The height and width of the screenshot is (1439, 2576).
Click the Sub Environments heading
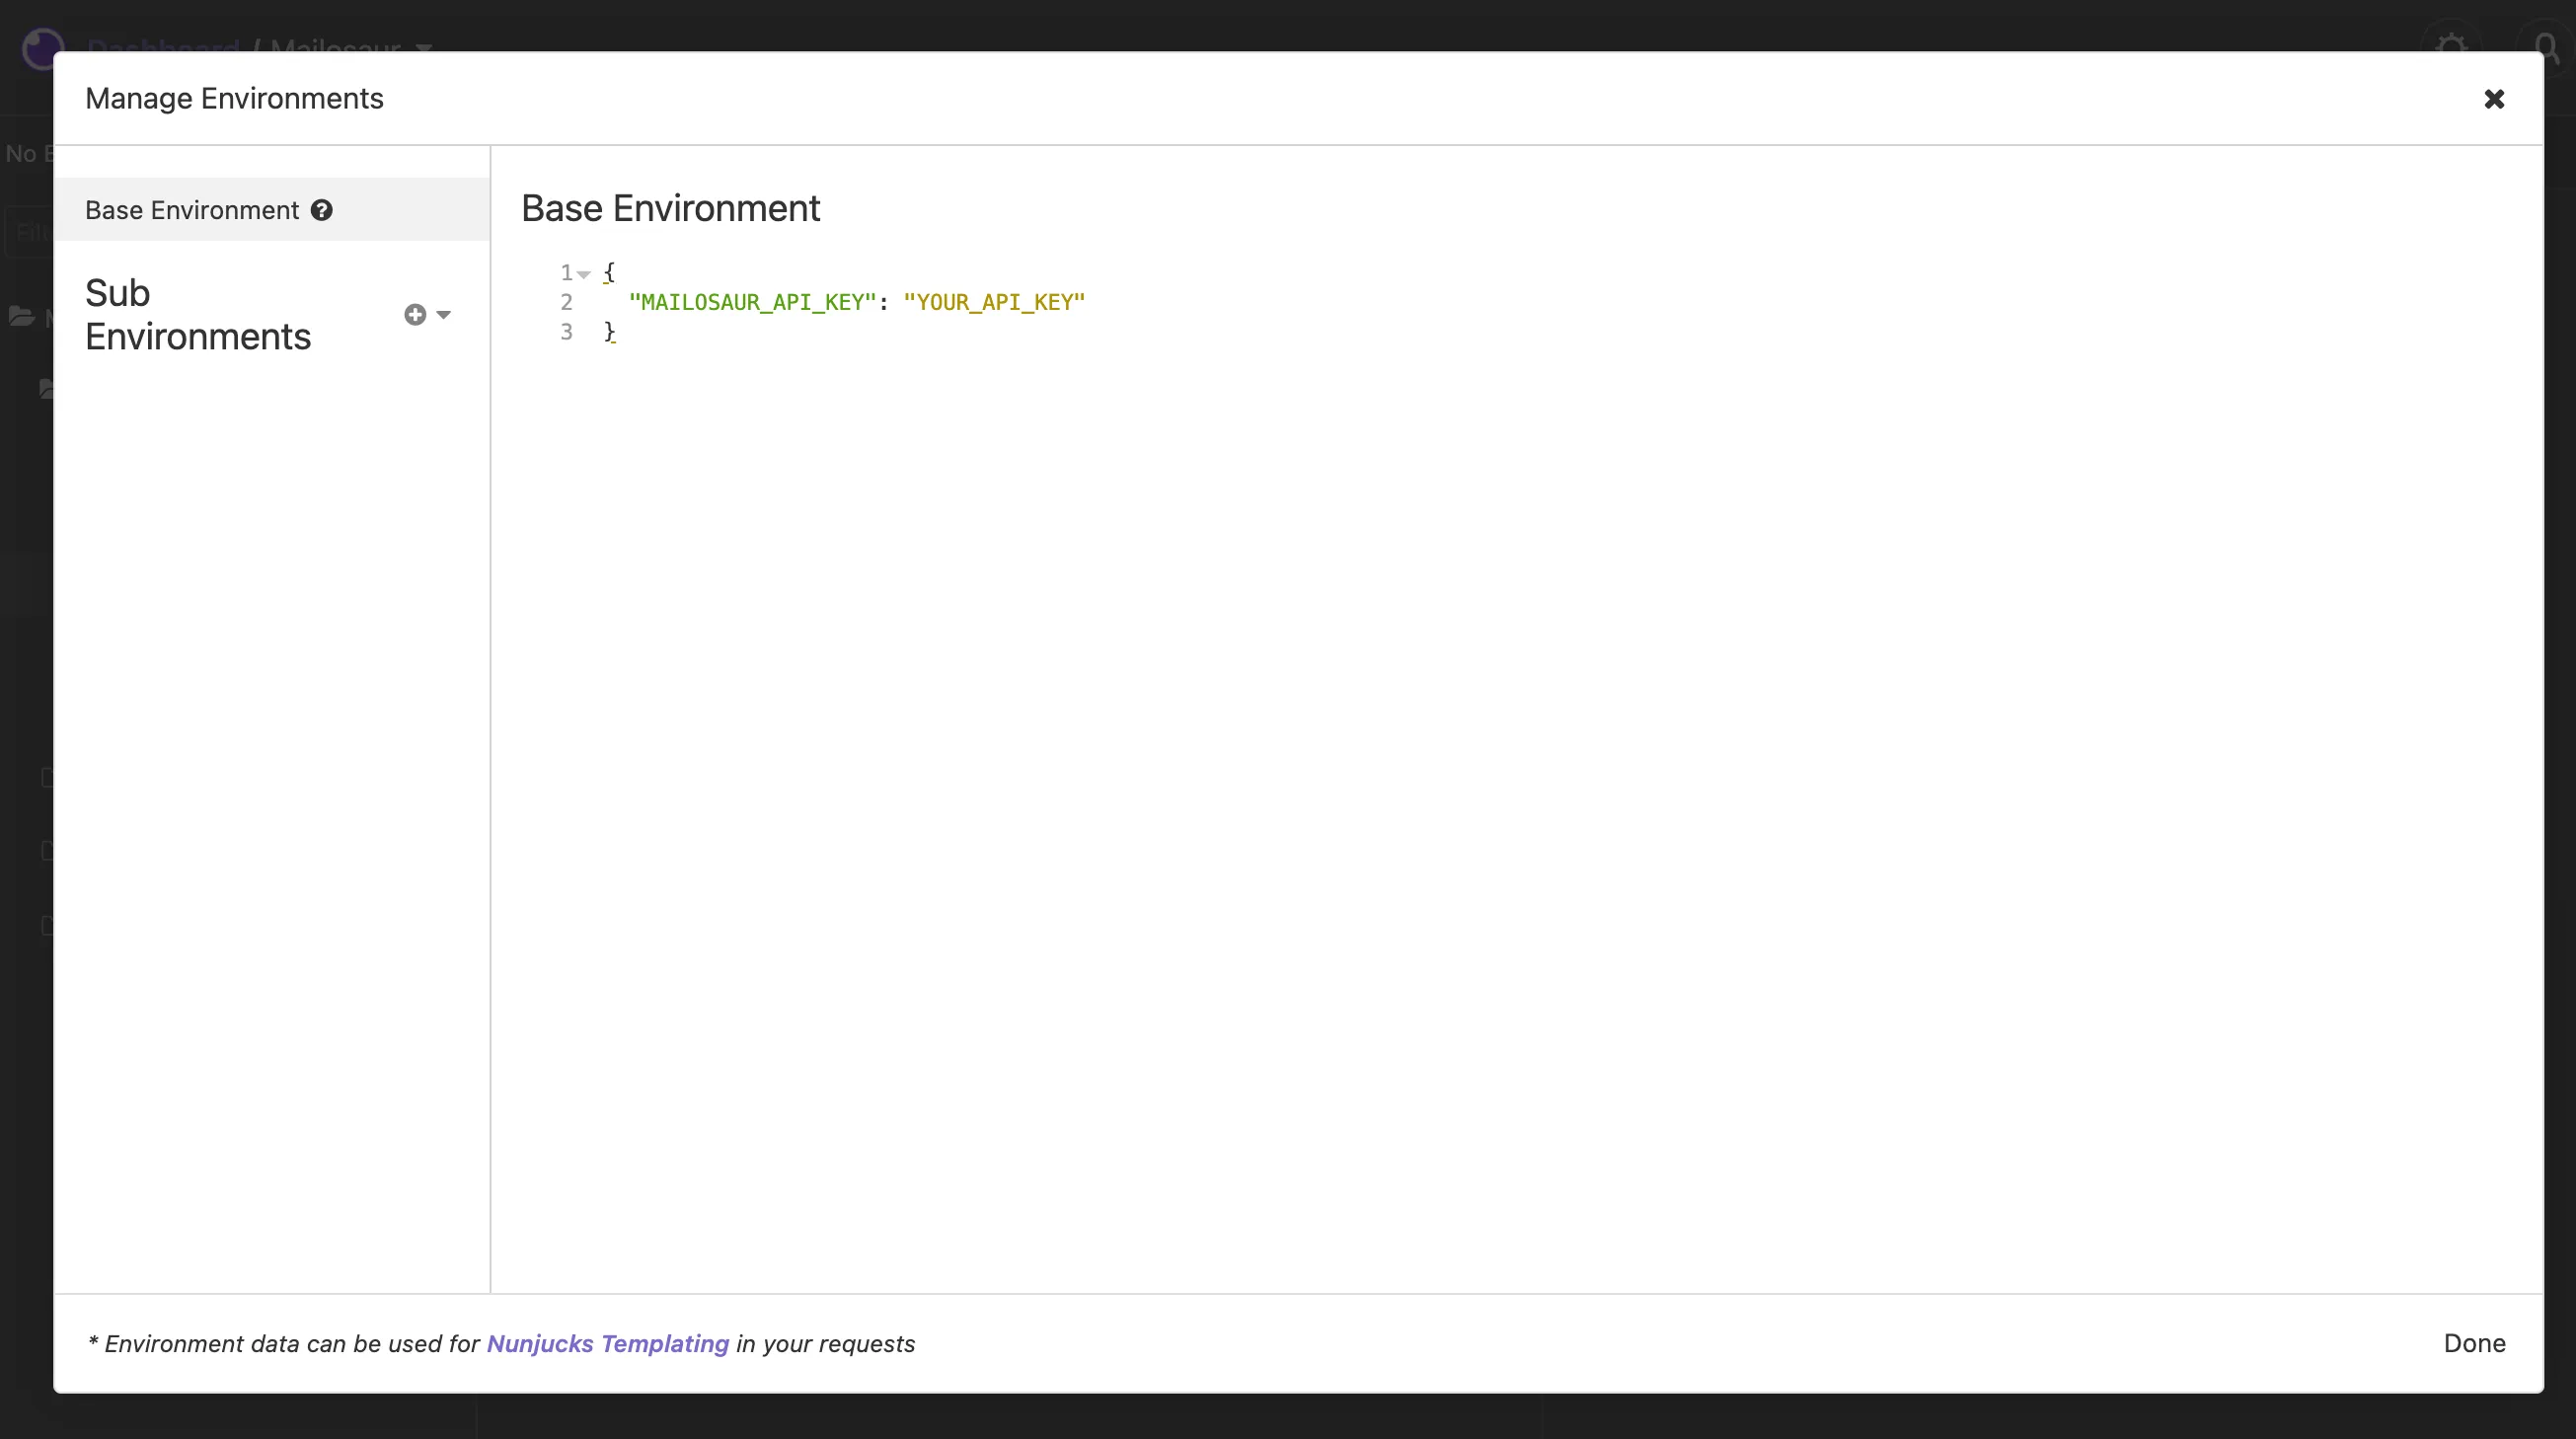click(x=198, y=315)
